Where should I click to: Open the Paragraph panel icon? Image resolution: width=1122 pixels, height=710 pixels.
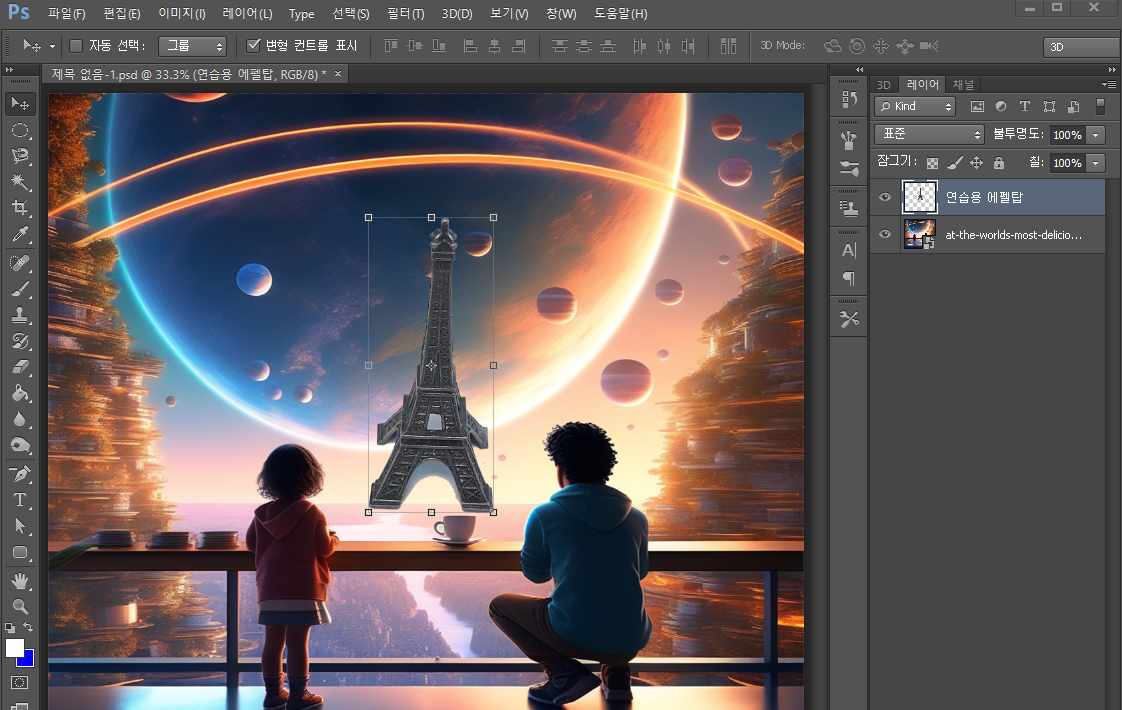click(849, 278)
